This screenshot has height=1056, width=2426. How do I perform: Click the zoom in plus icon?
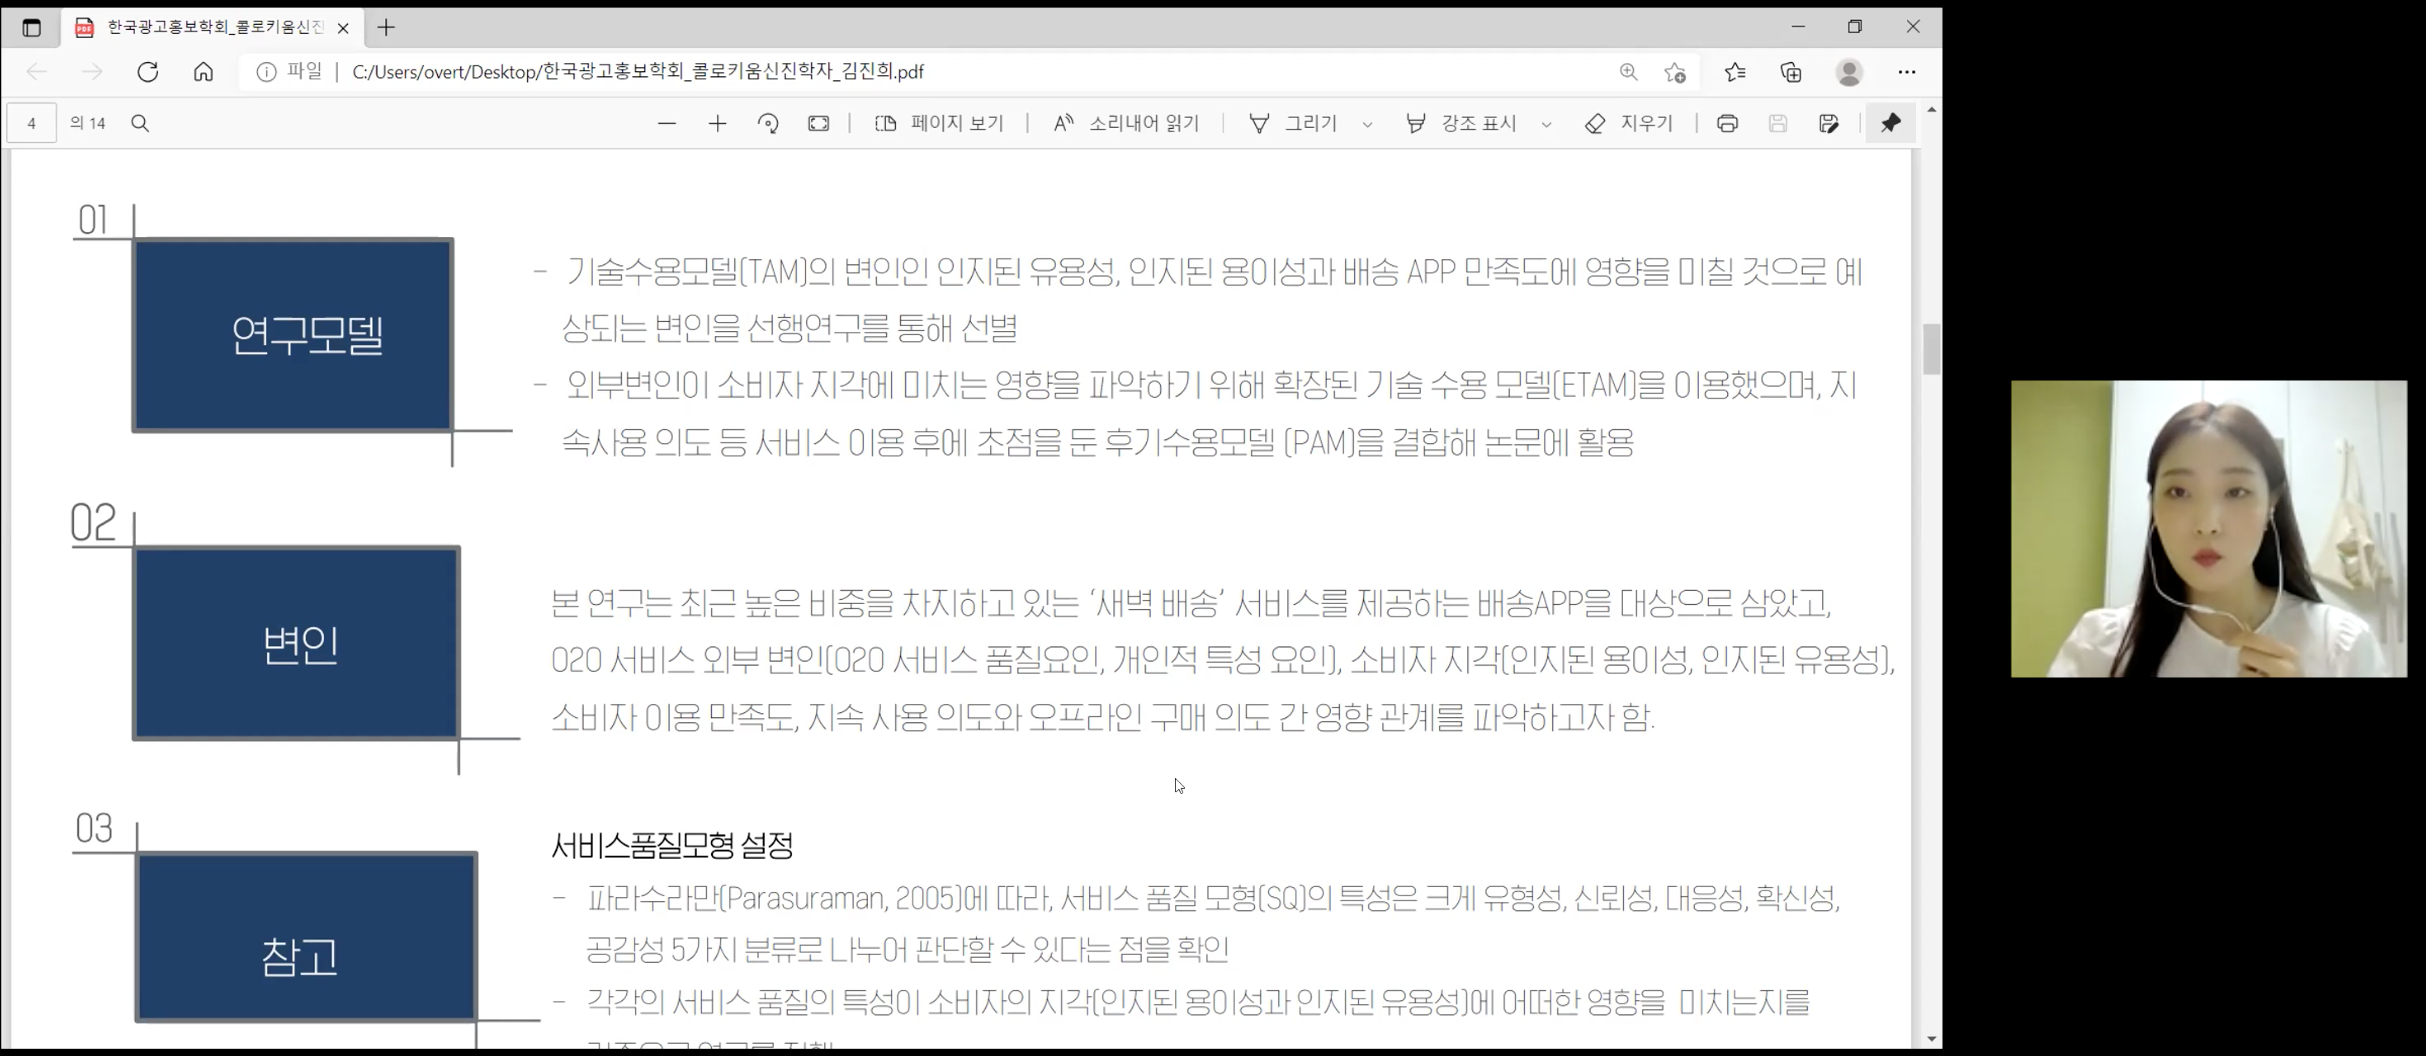[717, 123]
